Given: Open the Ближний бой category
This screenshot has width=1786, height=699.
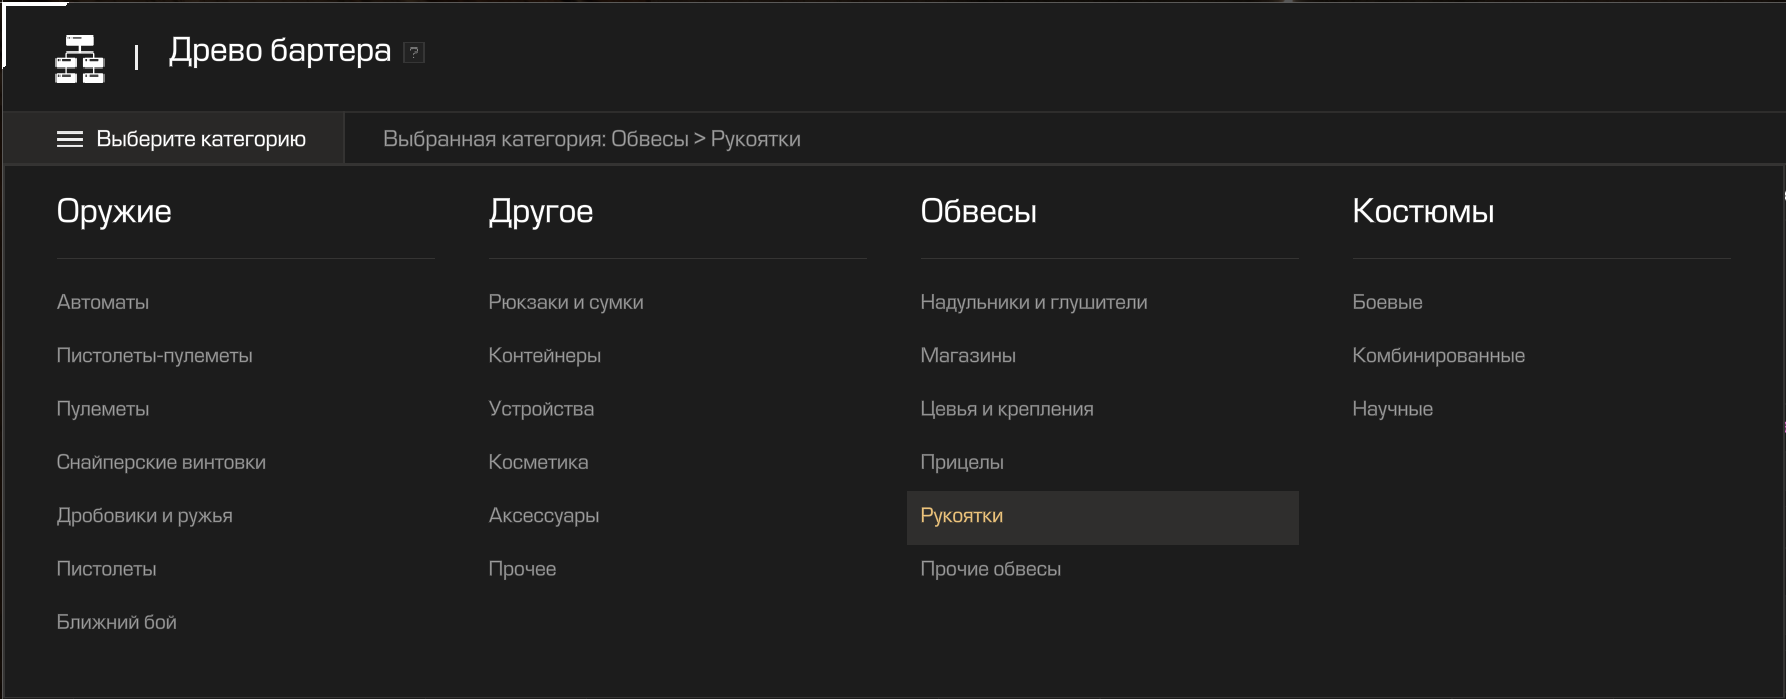Looking at the screenshot, I should tap(116, 622).
